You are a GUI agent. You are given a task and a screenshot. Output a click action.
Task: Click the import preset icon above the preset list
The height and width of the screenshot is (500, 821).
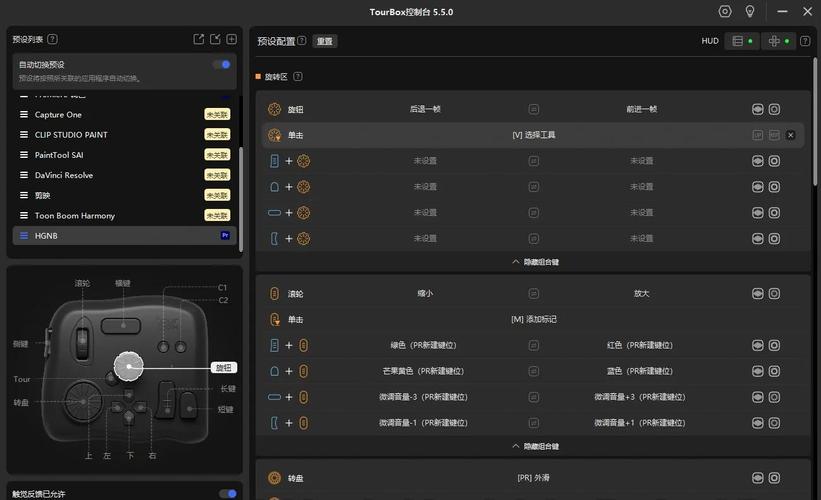point(215,39)
